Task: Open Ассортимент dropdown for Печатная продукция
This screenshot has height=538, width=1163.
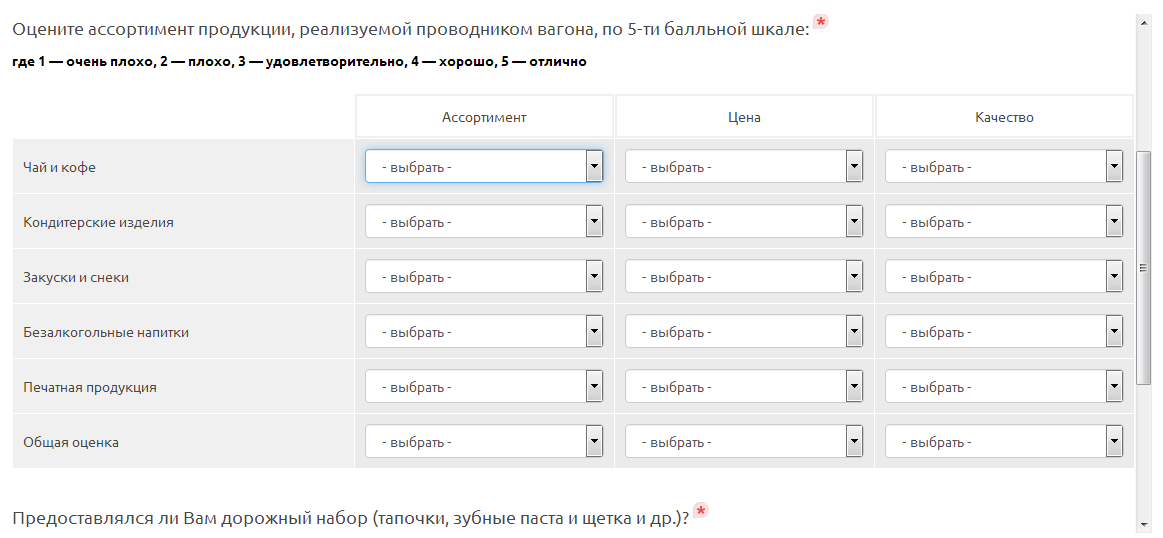Action: pos(484,387)
